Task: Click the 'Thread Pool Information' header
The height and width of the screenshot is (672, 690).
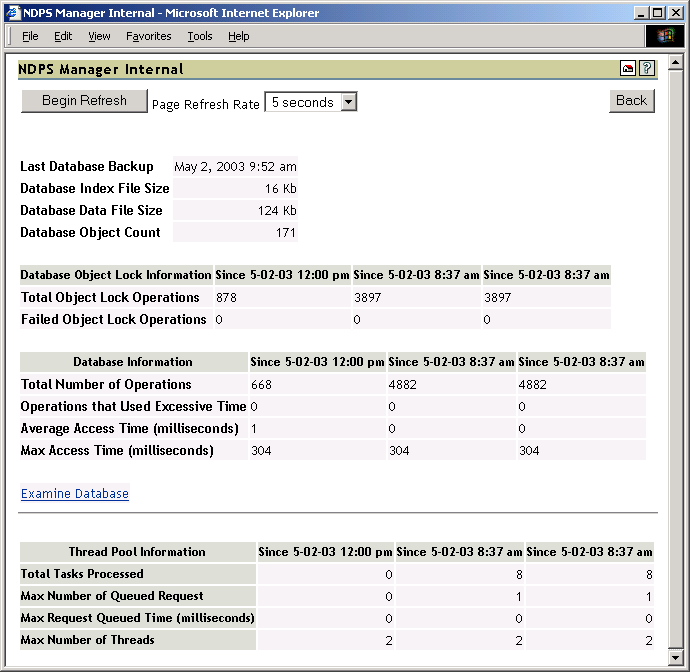Action: pyautogui.click(x=137, y=552)
